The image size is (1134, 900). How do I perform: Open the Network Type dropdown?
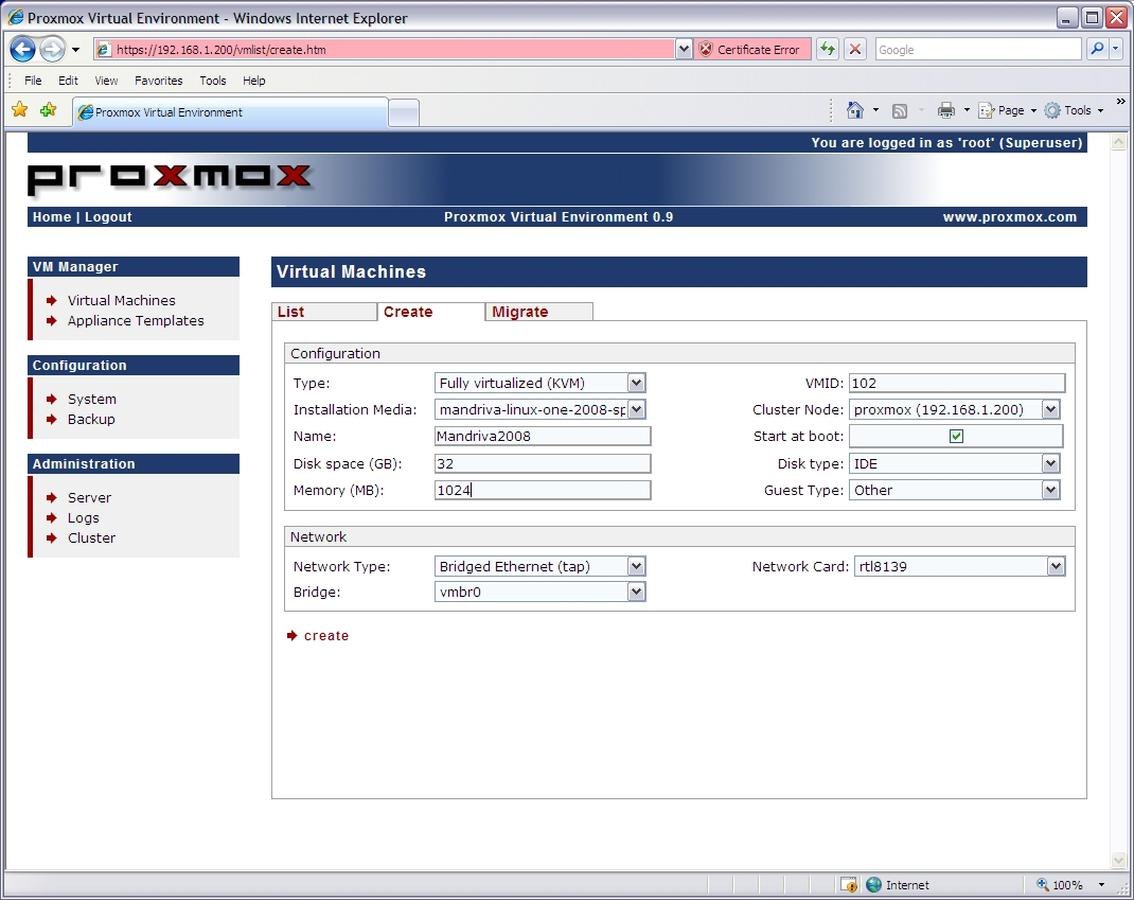pyautogui.click(x=540, y=566)
